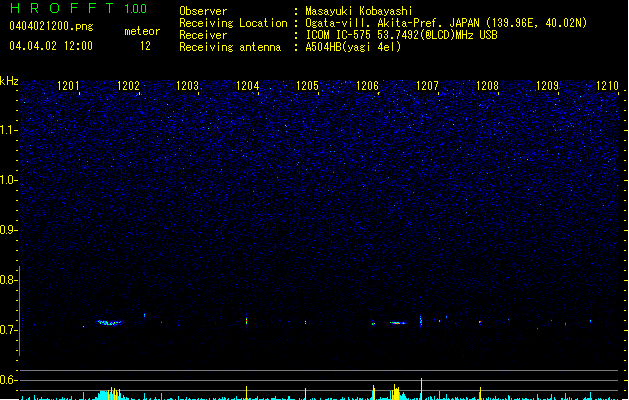This screenshot has width=629, height=400.
Task: Click the date stamp 04.04.02 12:00
Action: tap(51, 46)
